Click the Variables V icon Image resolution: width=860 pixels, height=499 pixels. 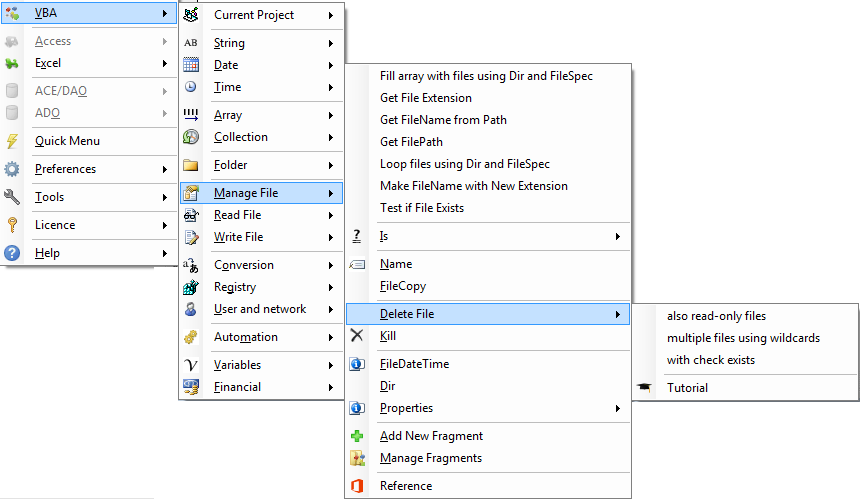[x=190, y=365]
